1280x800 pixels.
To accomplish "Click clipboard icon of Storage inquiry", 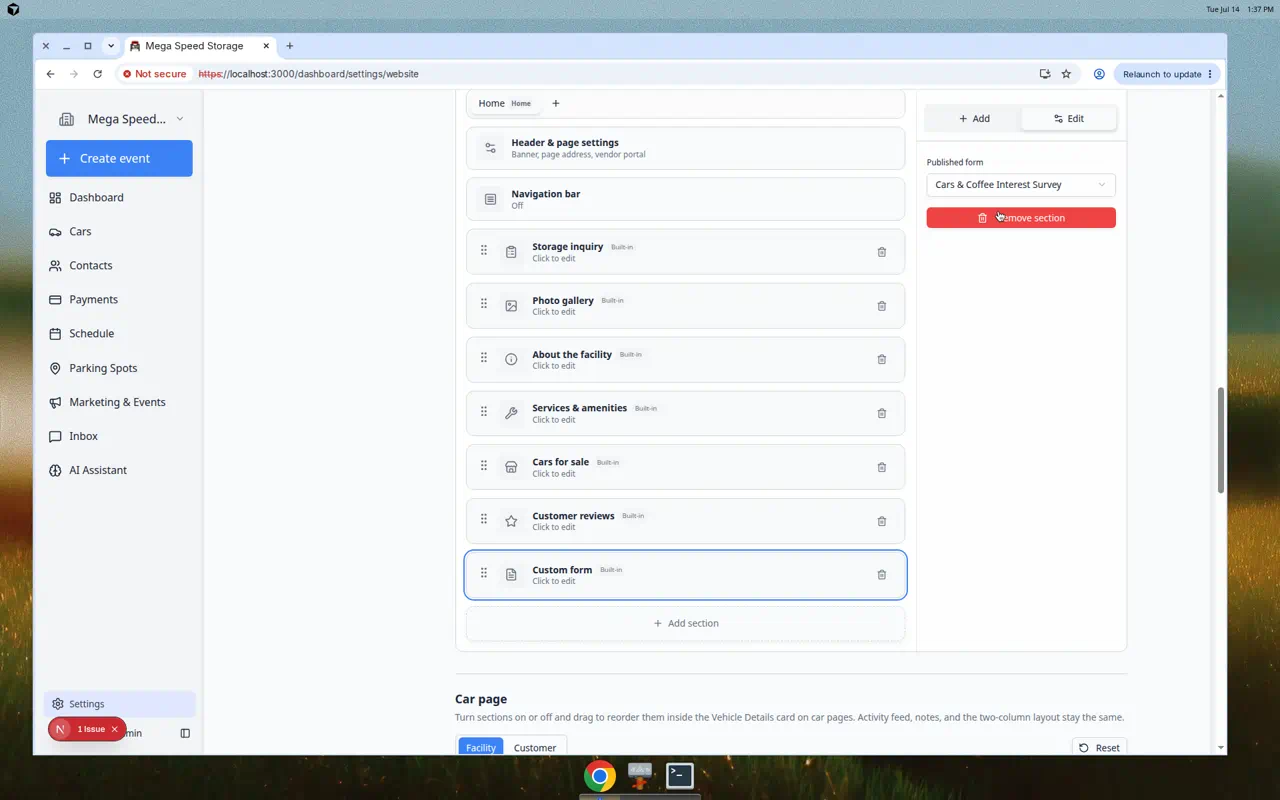I will pyautogui.click(x=511, y=252).
